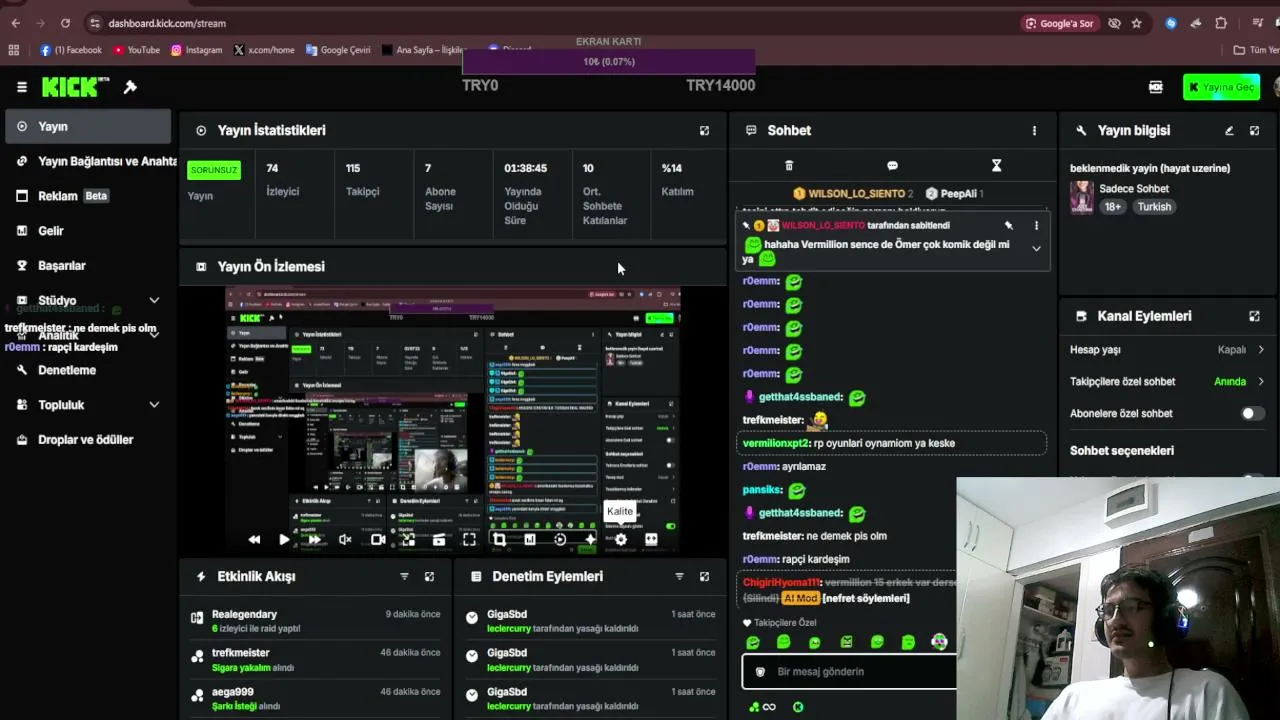Expand the Topluluk sidebar section
Screen dimensions: 1280x720
point(154,405)
